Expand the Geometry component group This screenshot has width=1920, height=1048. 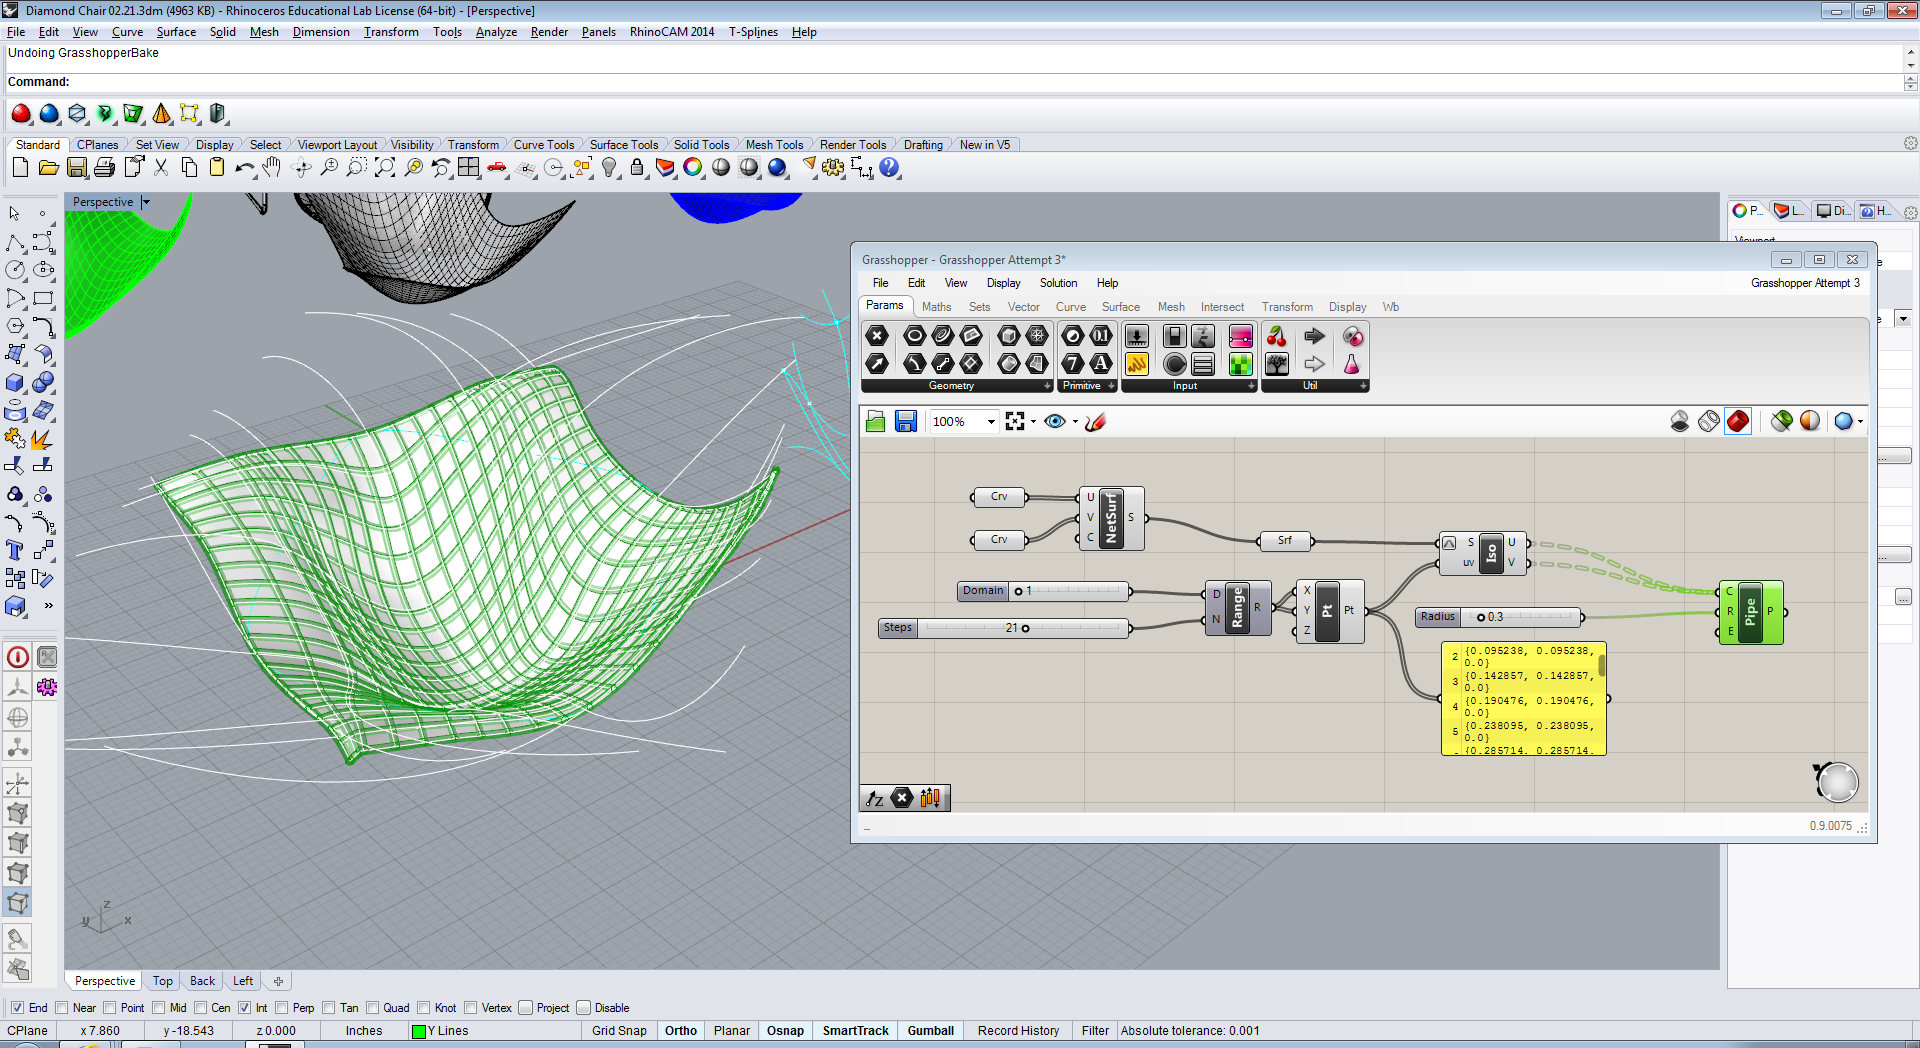[1047, 386]
